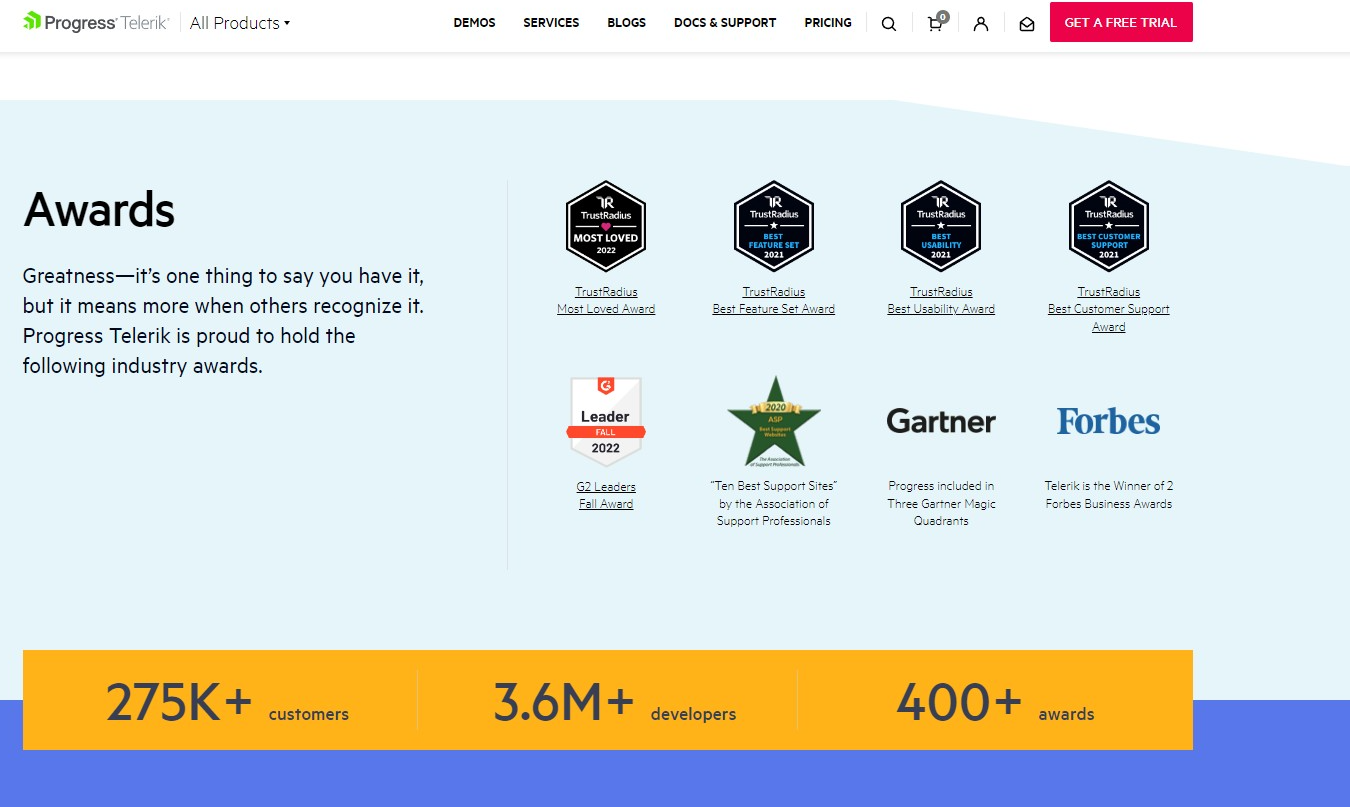
Task: Open Docs & Support in navigation
Action: coord(725,22)
